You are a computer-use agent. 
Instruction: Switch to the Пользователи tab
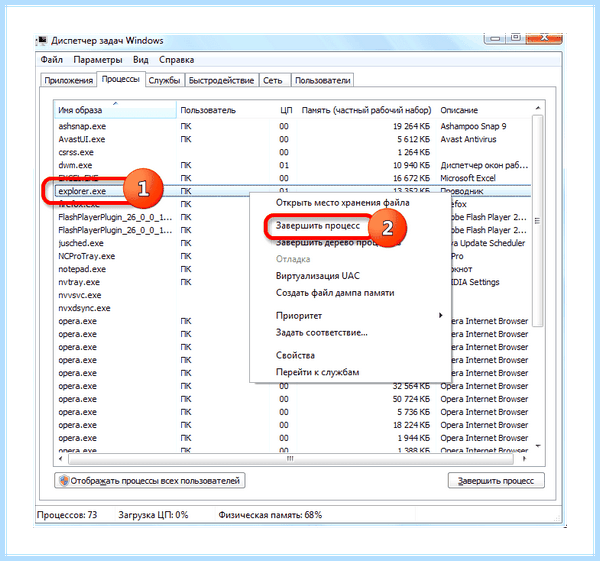(323, 80)
